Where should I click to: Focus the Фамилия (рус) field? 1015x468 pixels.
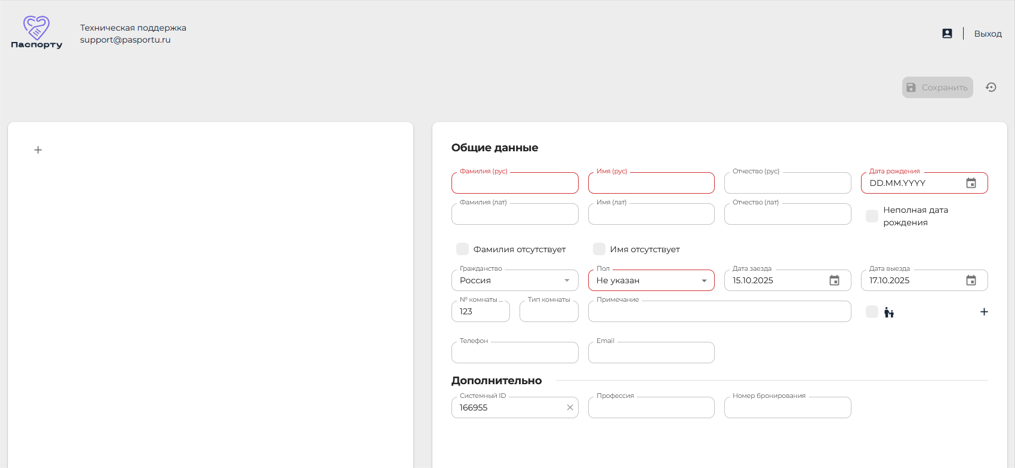[515, 183]
